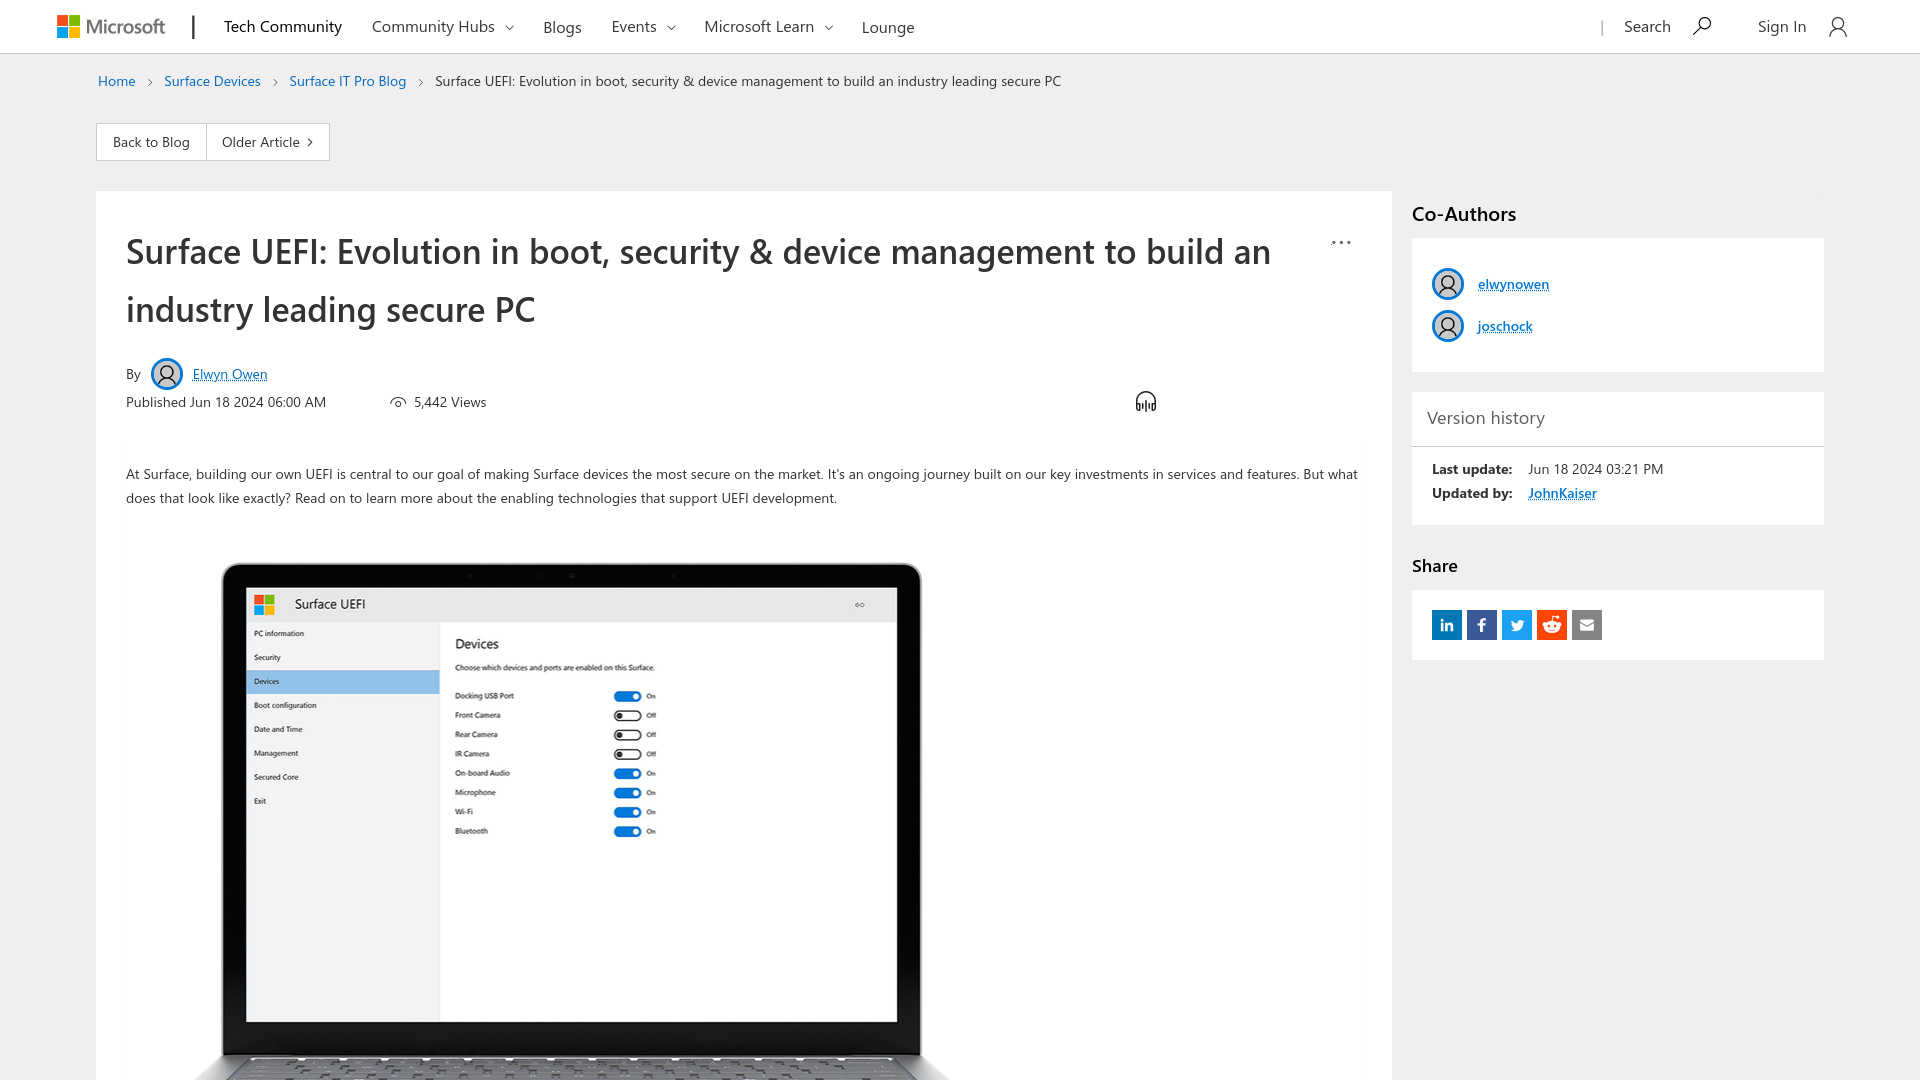Open the search magnifier icon

tap(1702, 26)
